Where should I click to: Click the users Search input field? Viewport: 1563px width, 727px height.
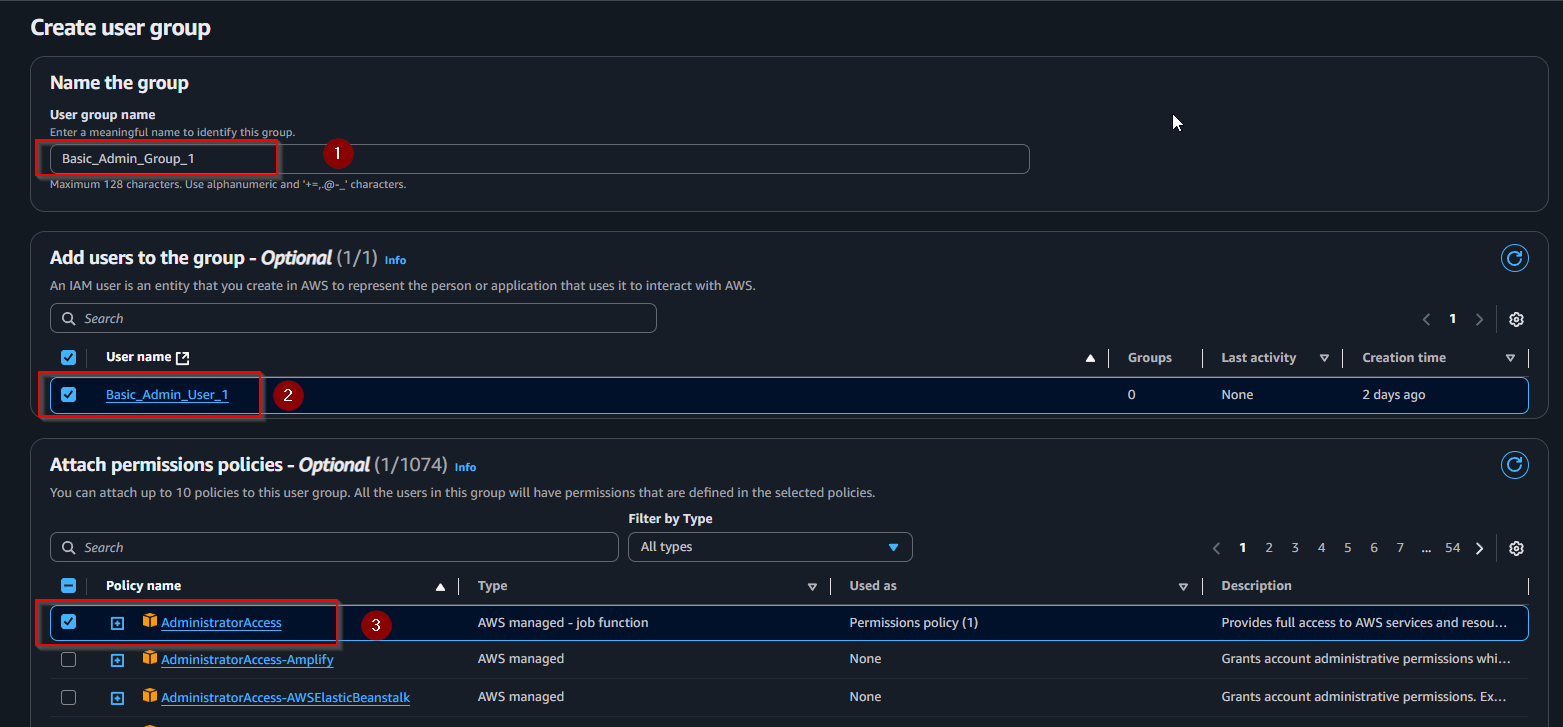tap(353, 318)
